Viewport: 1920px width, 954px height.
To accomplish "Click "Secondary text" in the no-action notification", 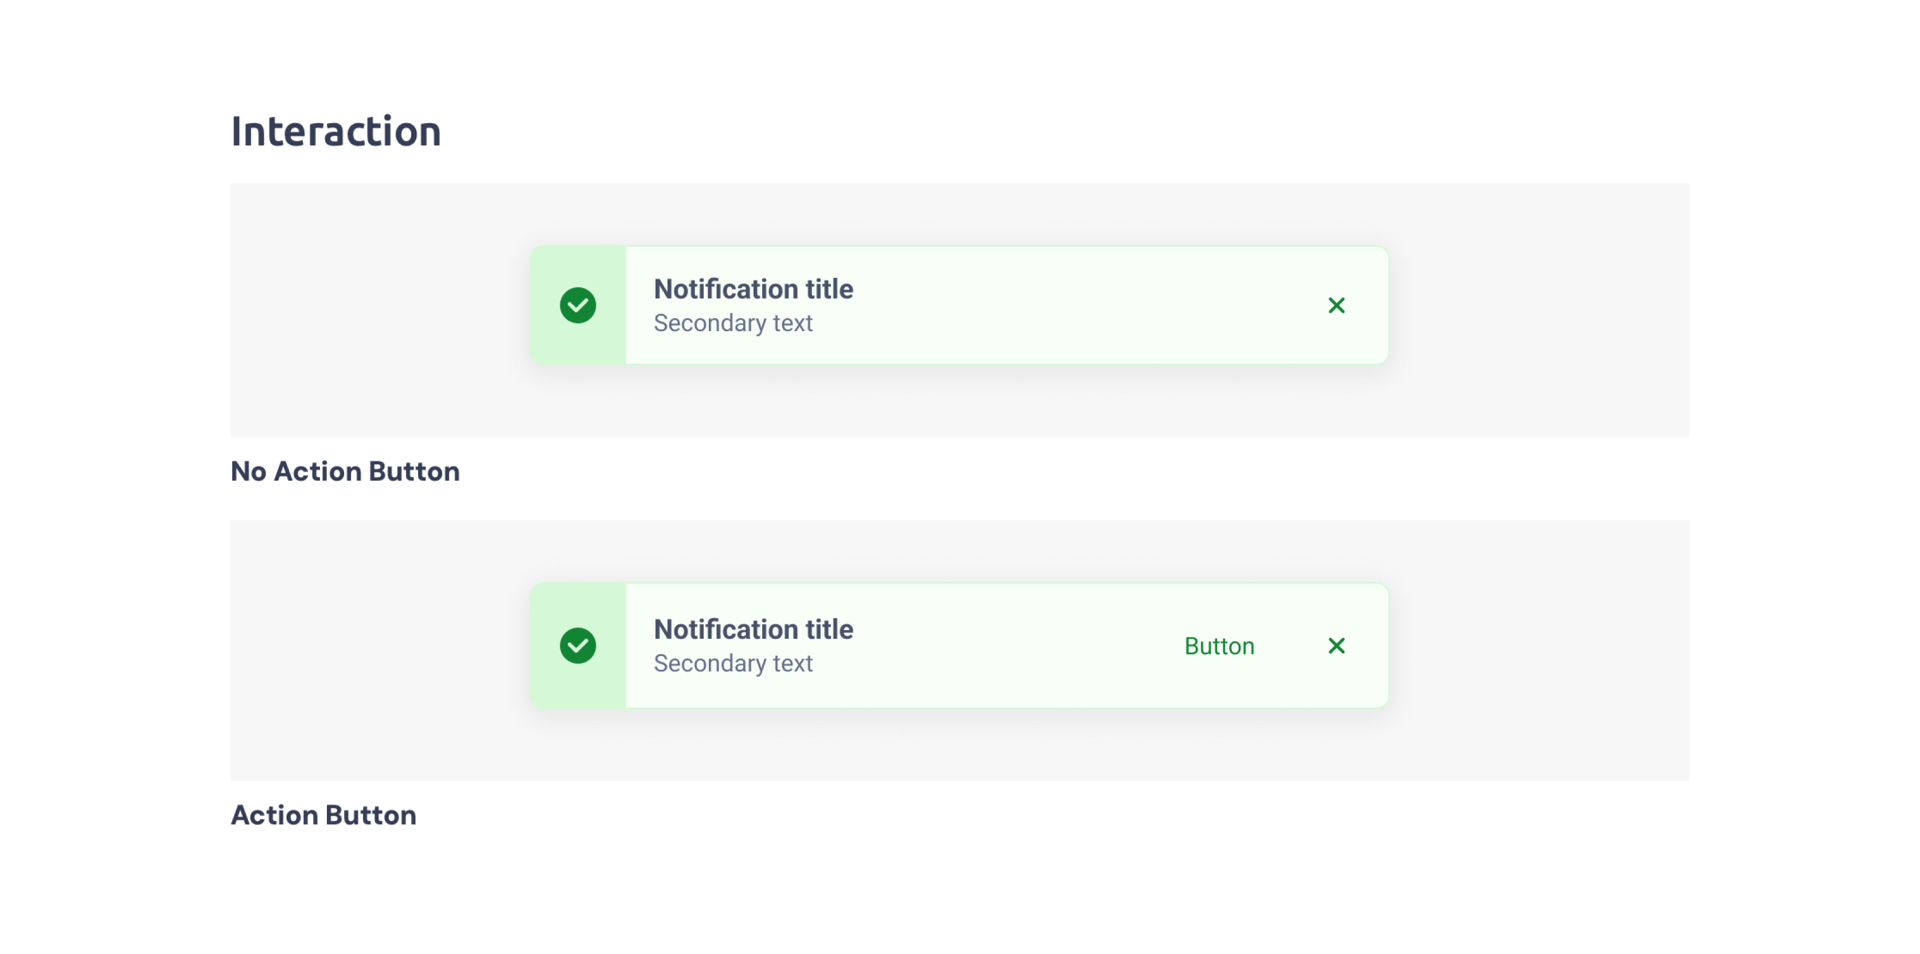I will pos(733,323).
